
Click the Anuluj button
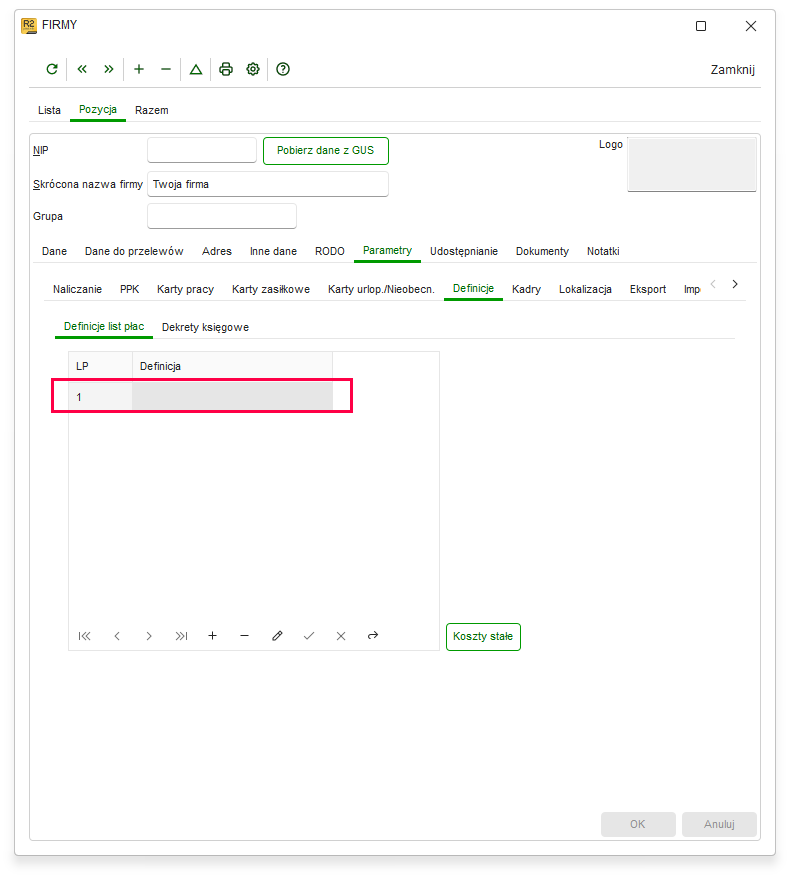click(x=719, y=824)
